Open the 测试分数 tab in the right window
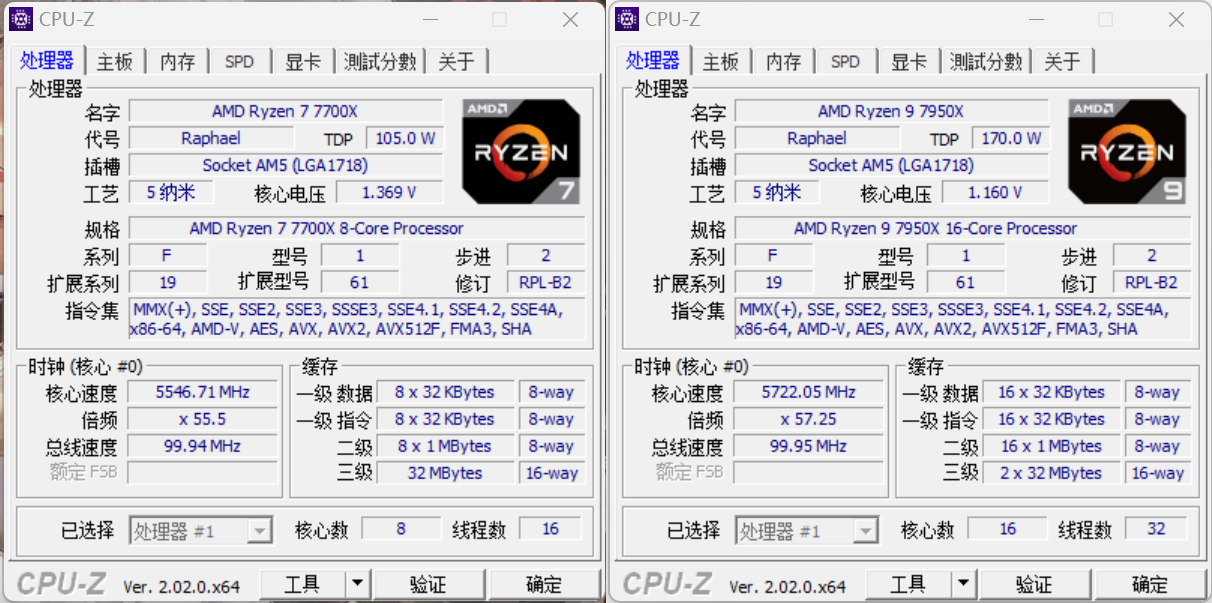1212x603 pixels. [986, 61]
